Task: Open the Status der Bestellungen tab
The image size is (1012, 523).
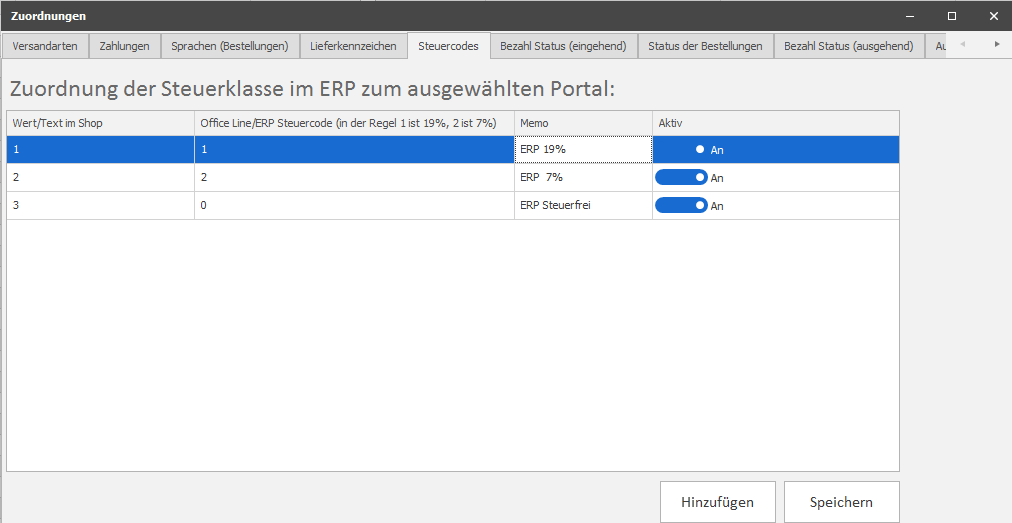Action: coord(705,46)
